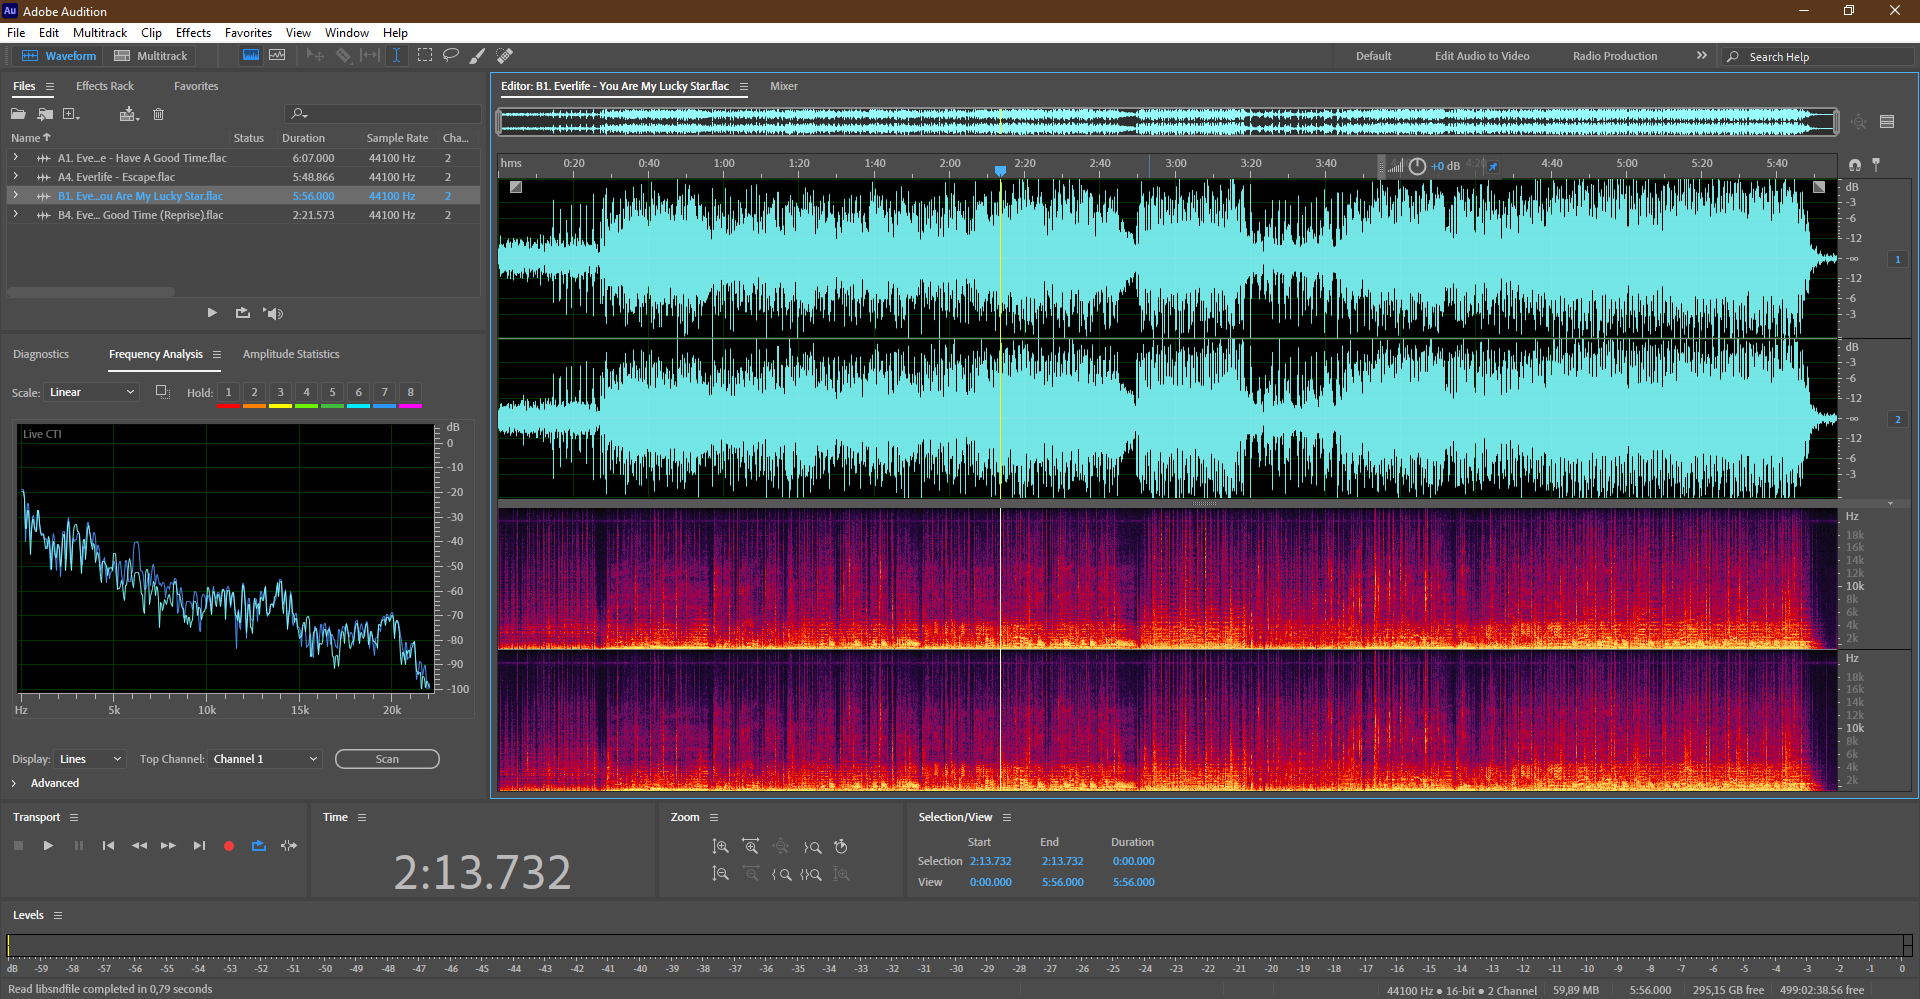Image resolution: width=1920 pixels, height=999 pixels.
Task: Select Radio Production workspace
Action: pyautogui.click(x=1615, y=56)
